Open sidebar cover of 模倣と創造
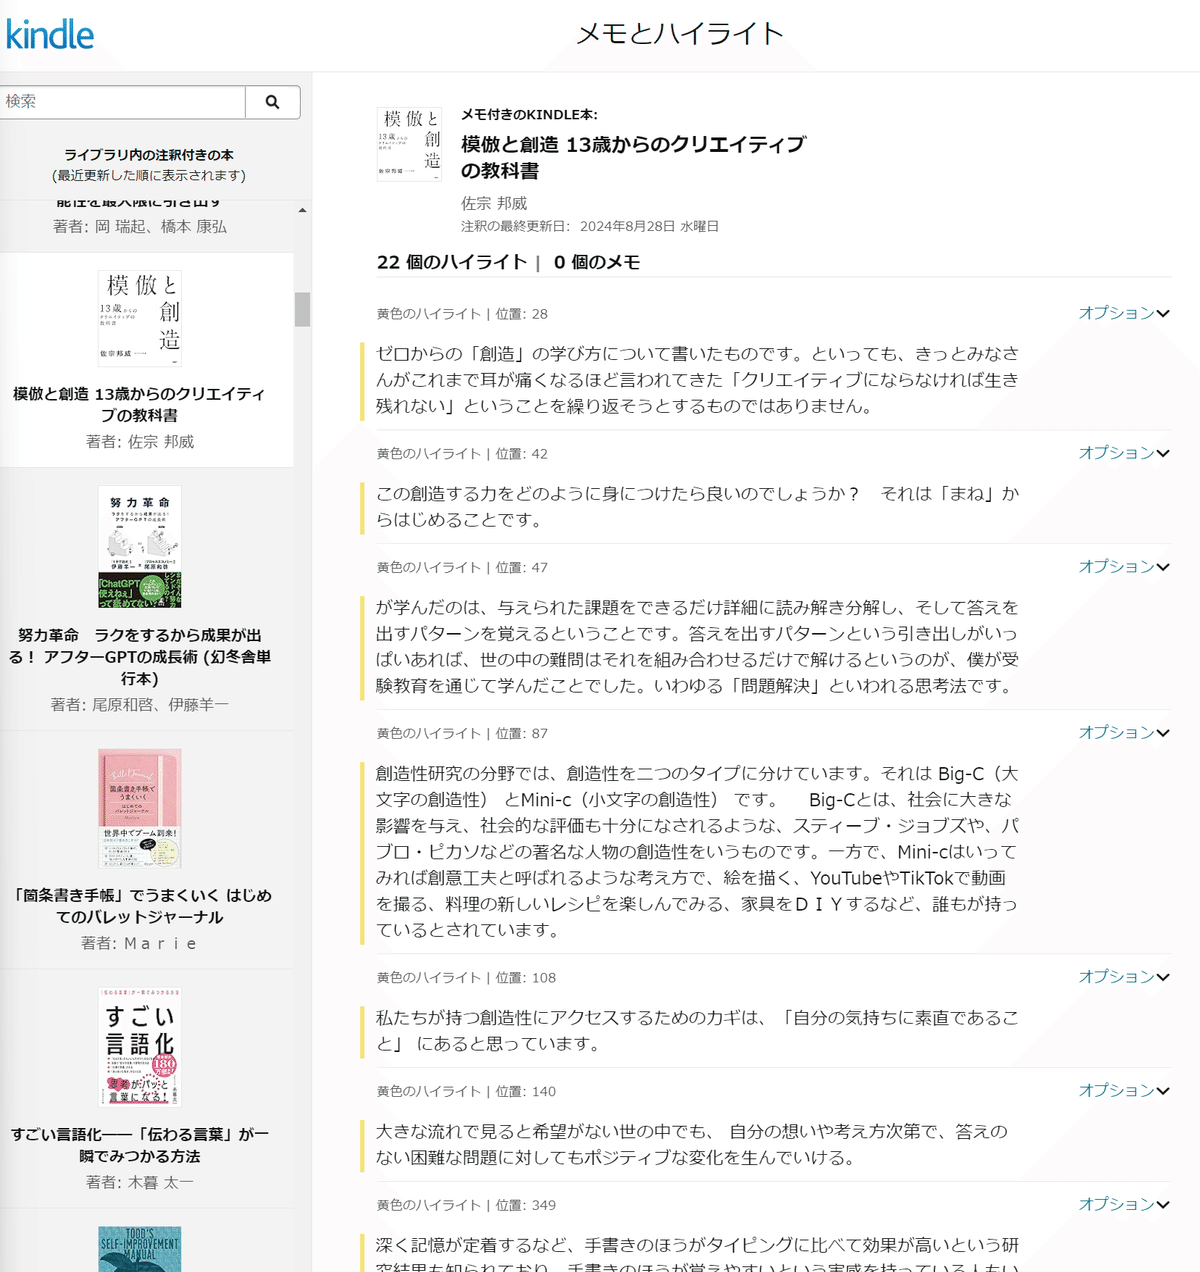 point(140,319)
